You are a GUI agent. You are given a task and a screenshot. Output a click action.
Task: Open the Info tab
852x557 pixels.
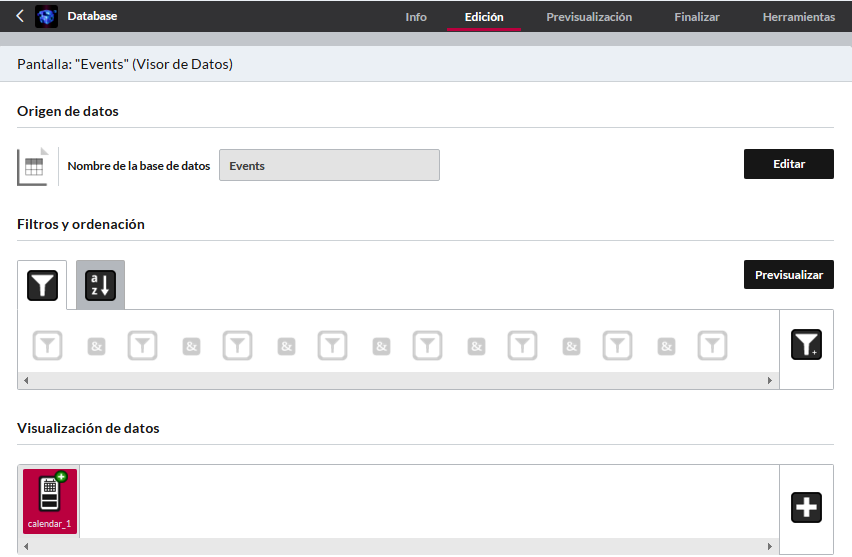(416, 17)
